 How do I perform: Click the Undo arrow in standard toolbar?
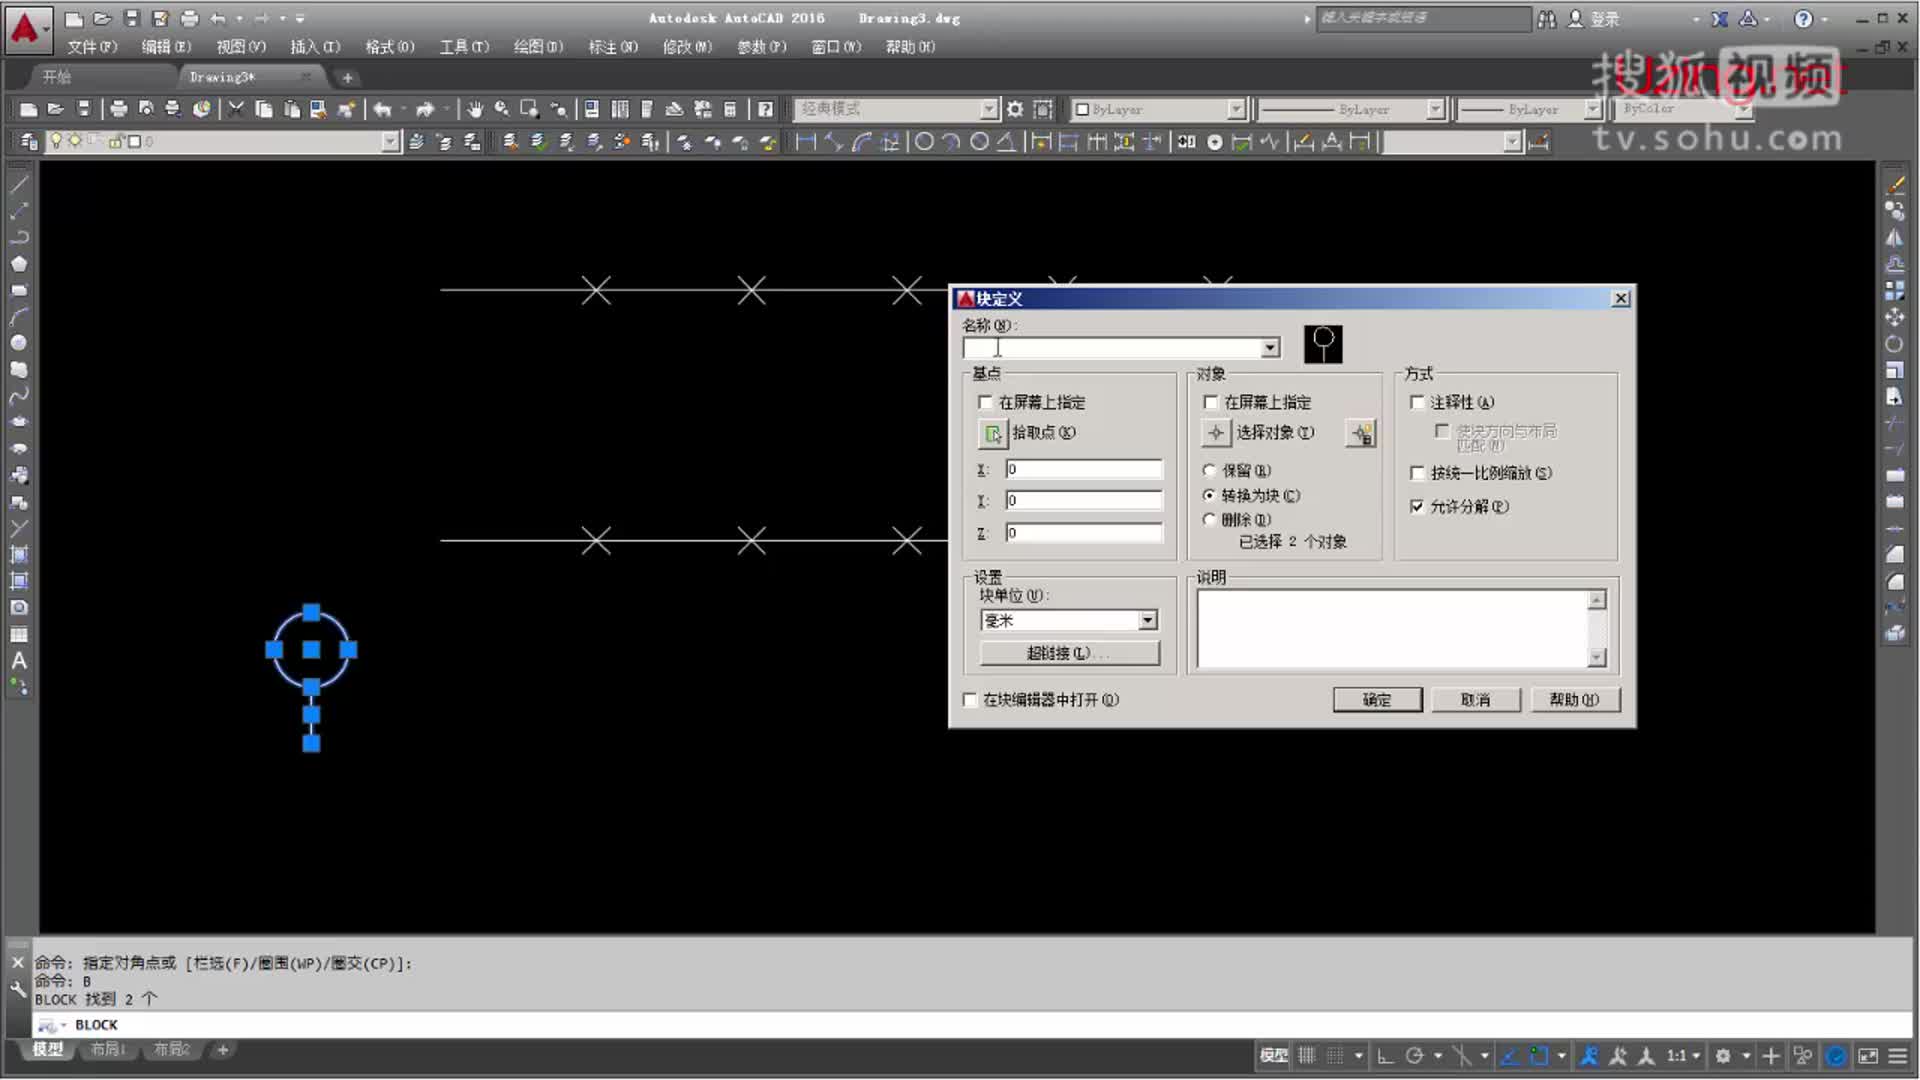383,109
